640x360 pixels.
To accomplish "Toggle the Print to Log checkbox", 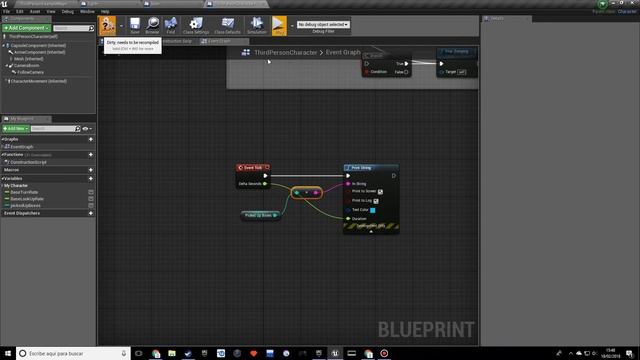I will (x=376, y=201).
